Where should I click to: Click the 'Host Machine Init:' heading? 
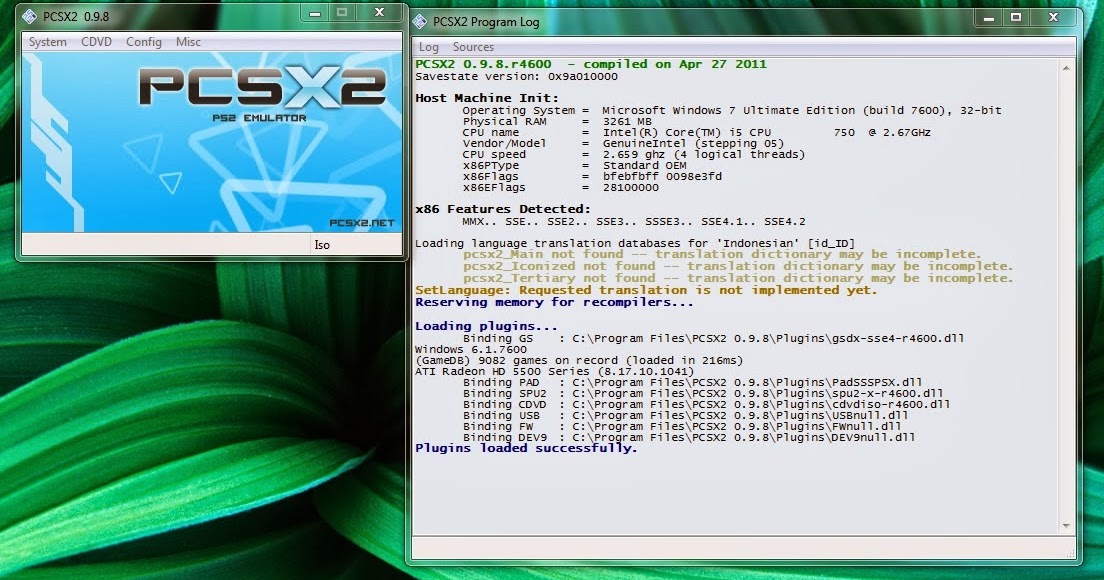[487, 98]
